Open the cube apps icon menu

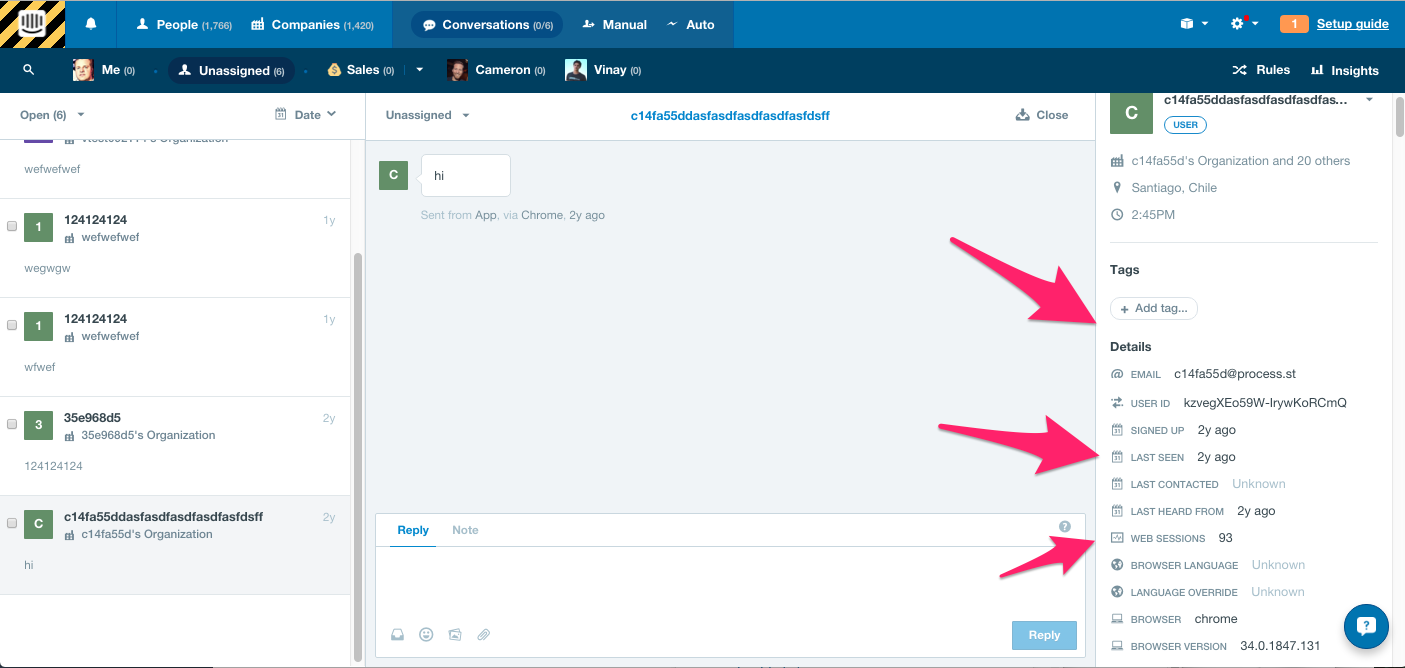pyautogui.click(x=1187, y=24)
